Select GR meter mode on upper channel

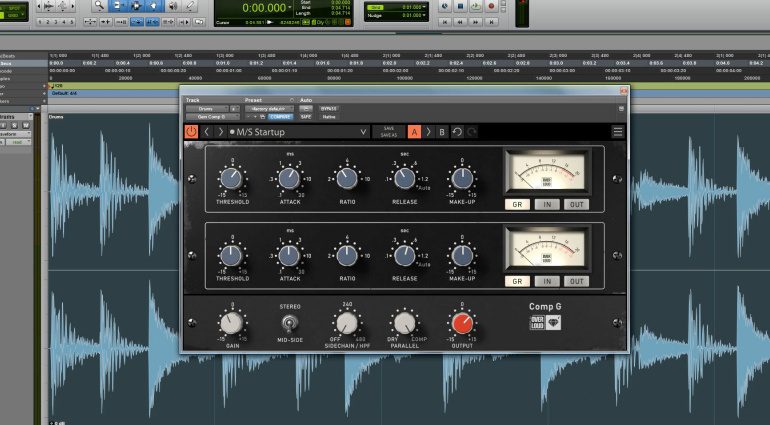coord(517,204)
